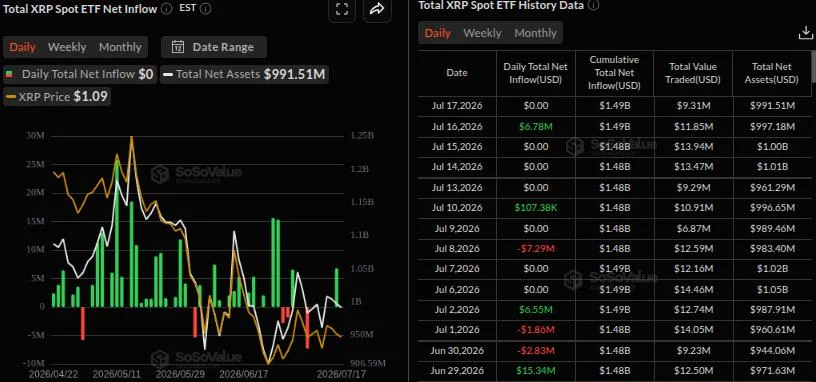Screen dimensions: 816x382
Task: Select Daily tab in chart panel
Action: [x=22, y=47]
